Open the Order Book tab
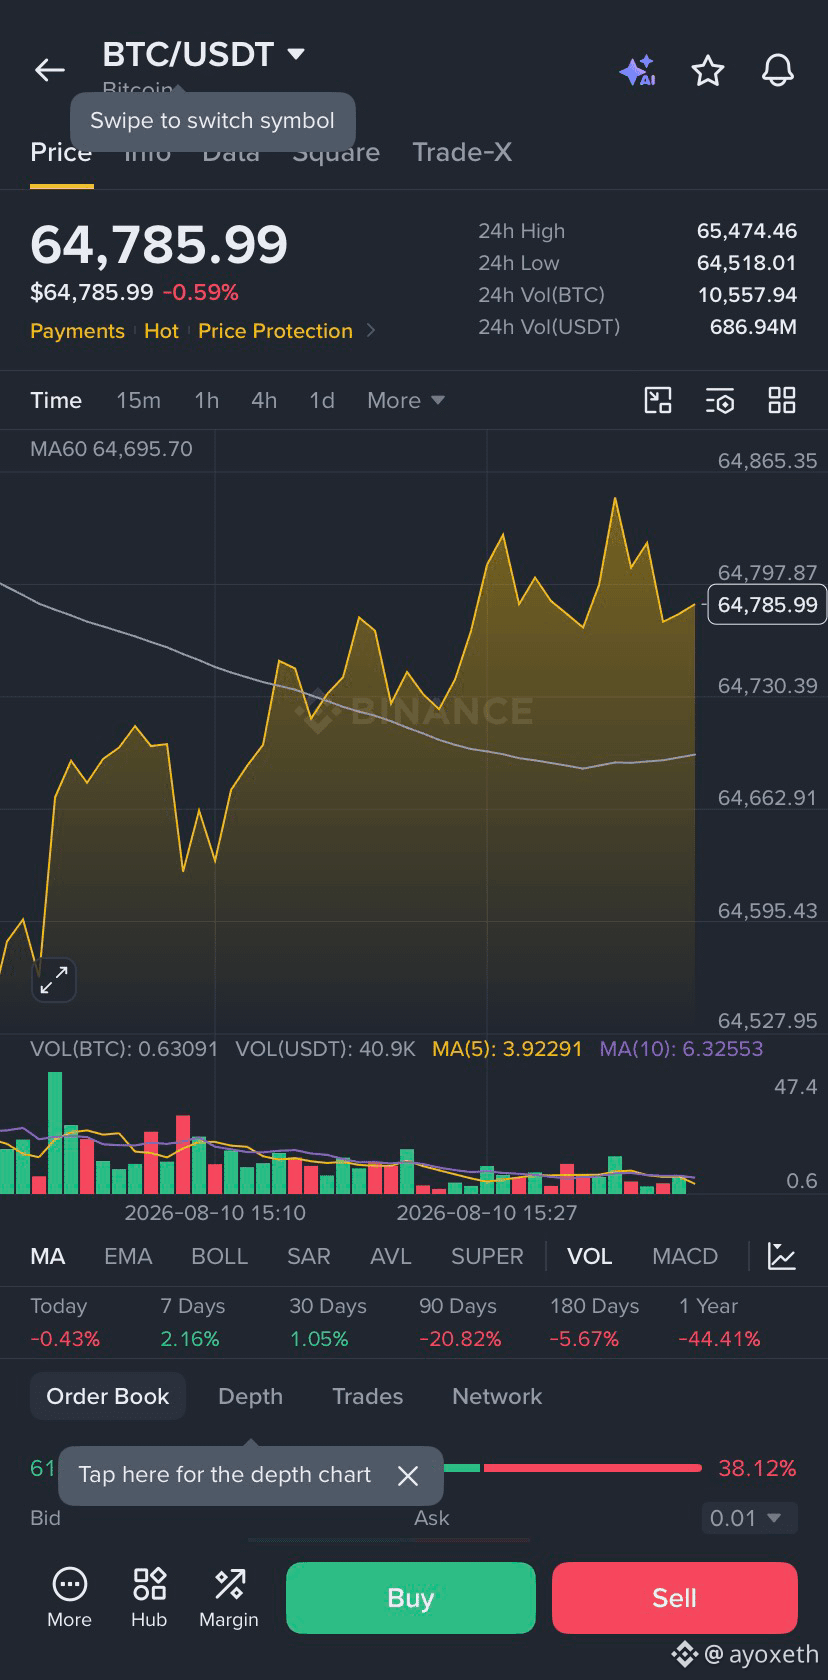 pyautogui.click(x=108, y=1397)
